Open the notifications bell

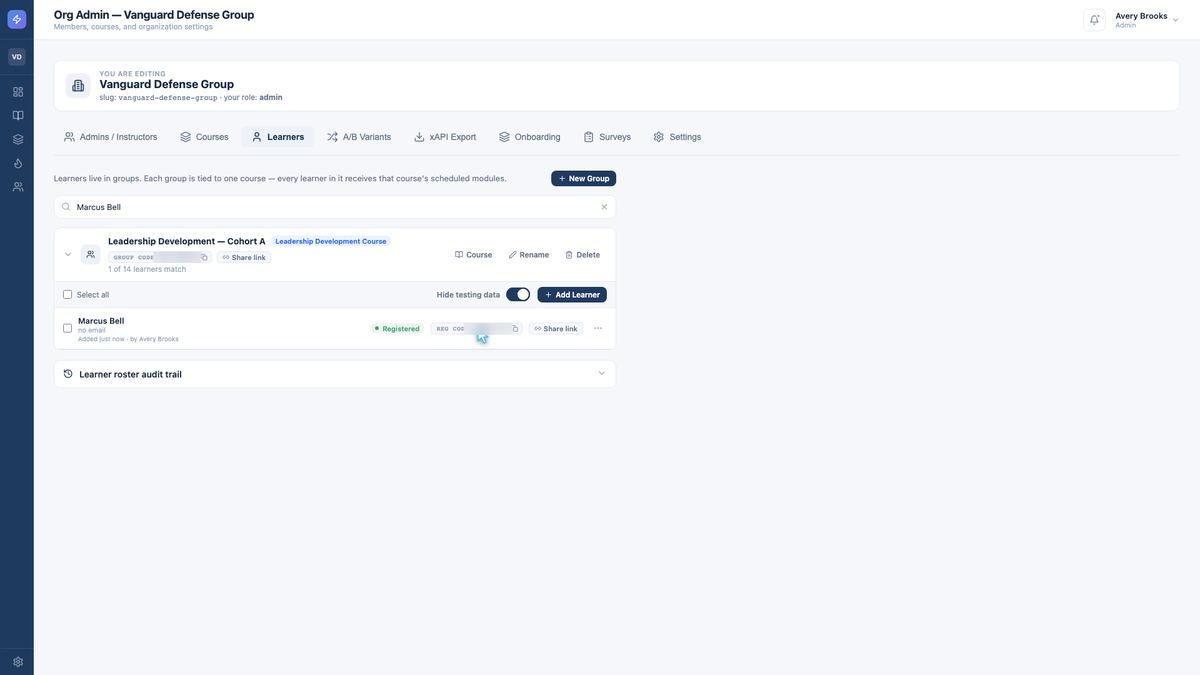click(1094, 20)
